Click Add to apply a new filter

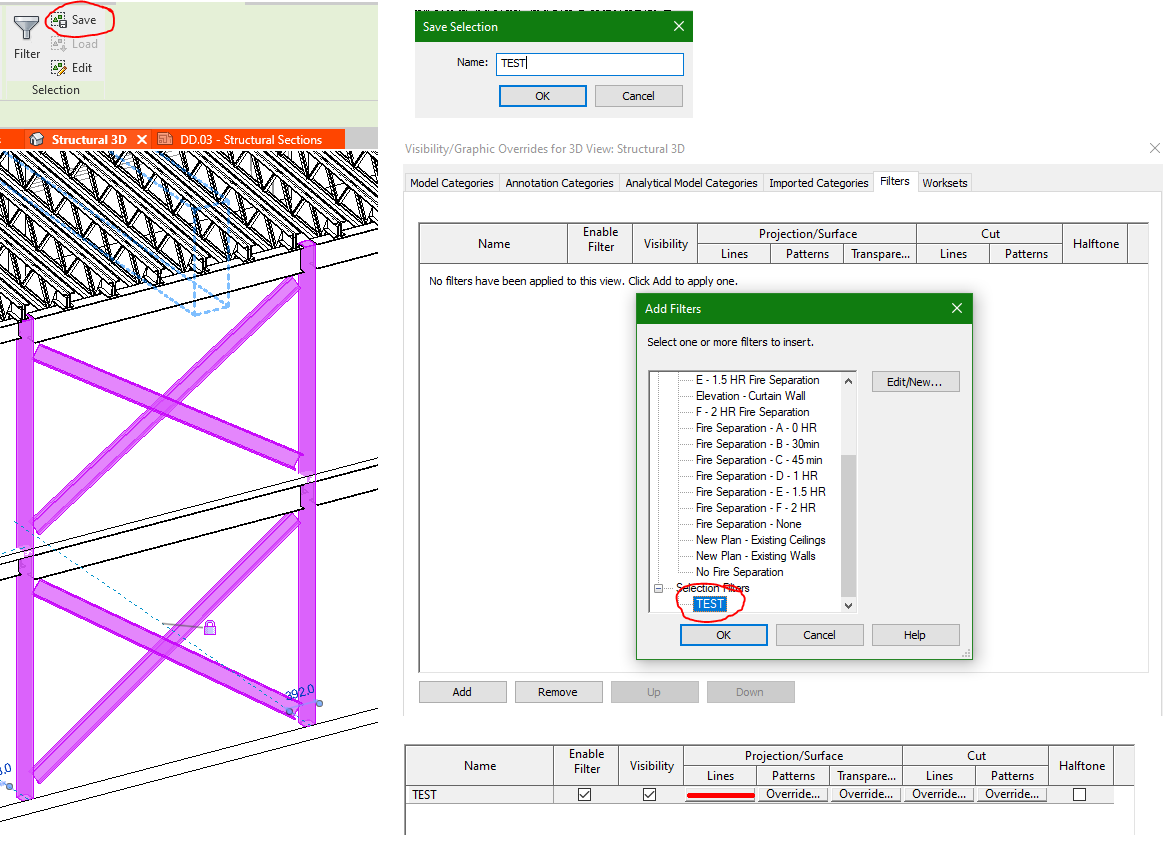(x=462, y=691)
